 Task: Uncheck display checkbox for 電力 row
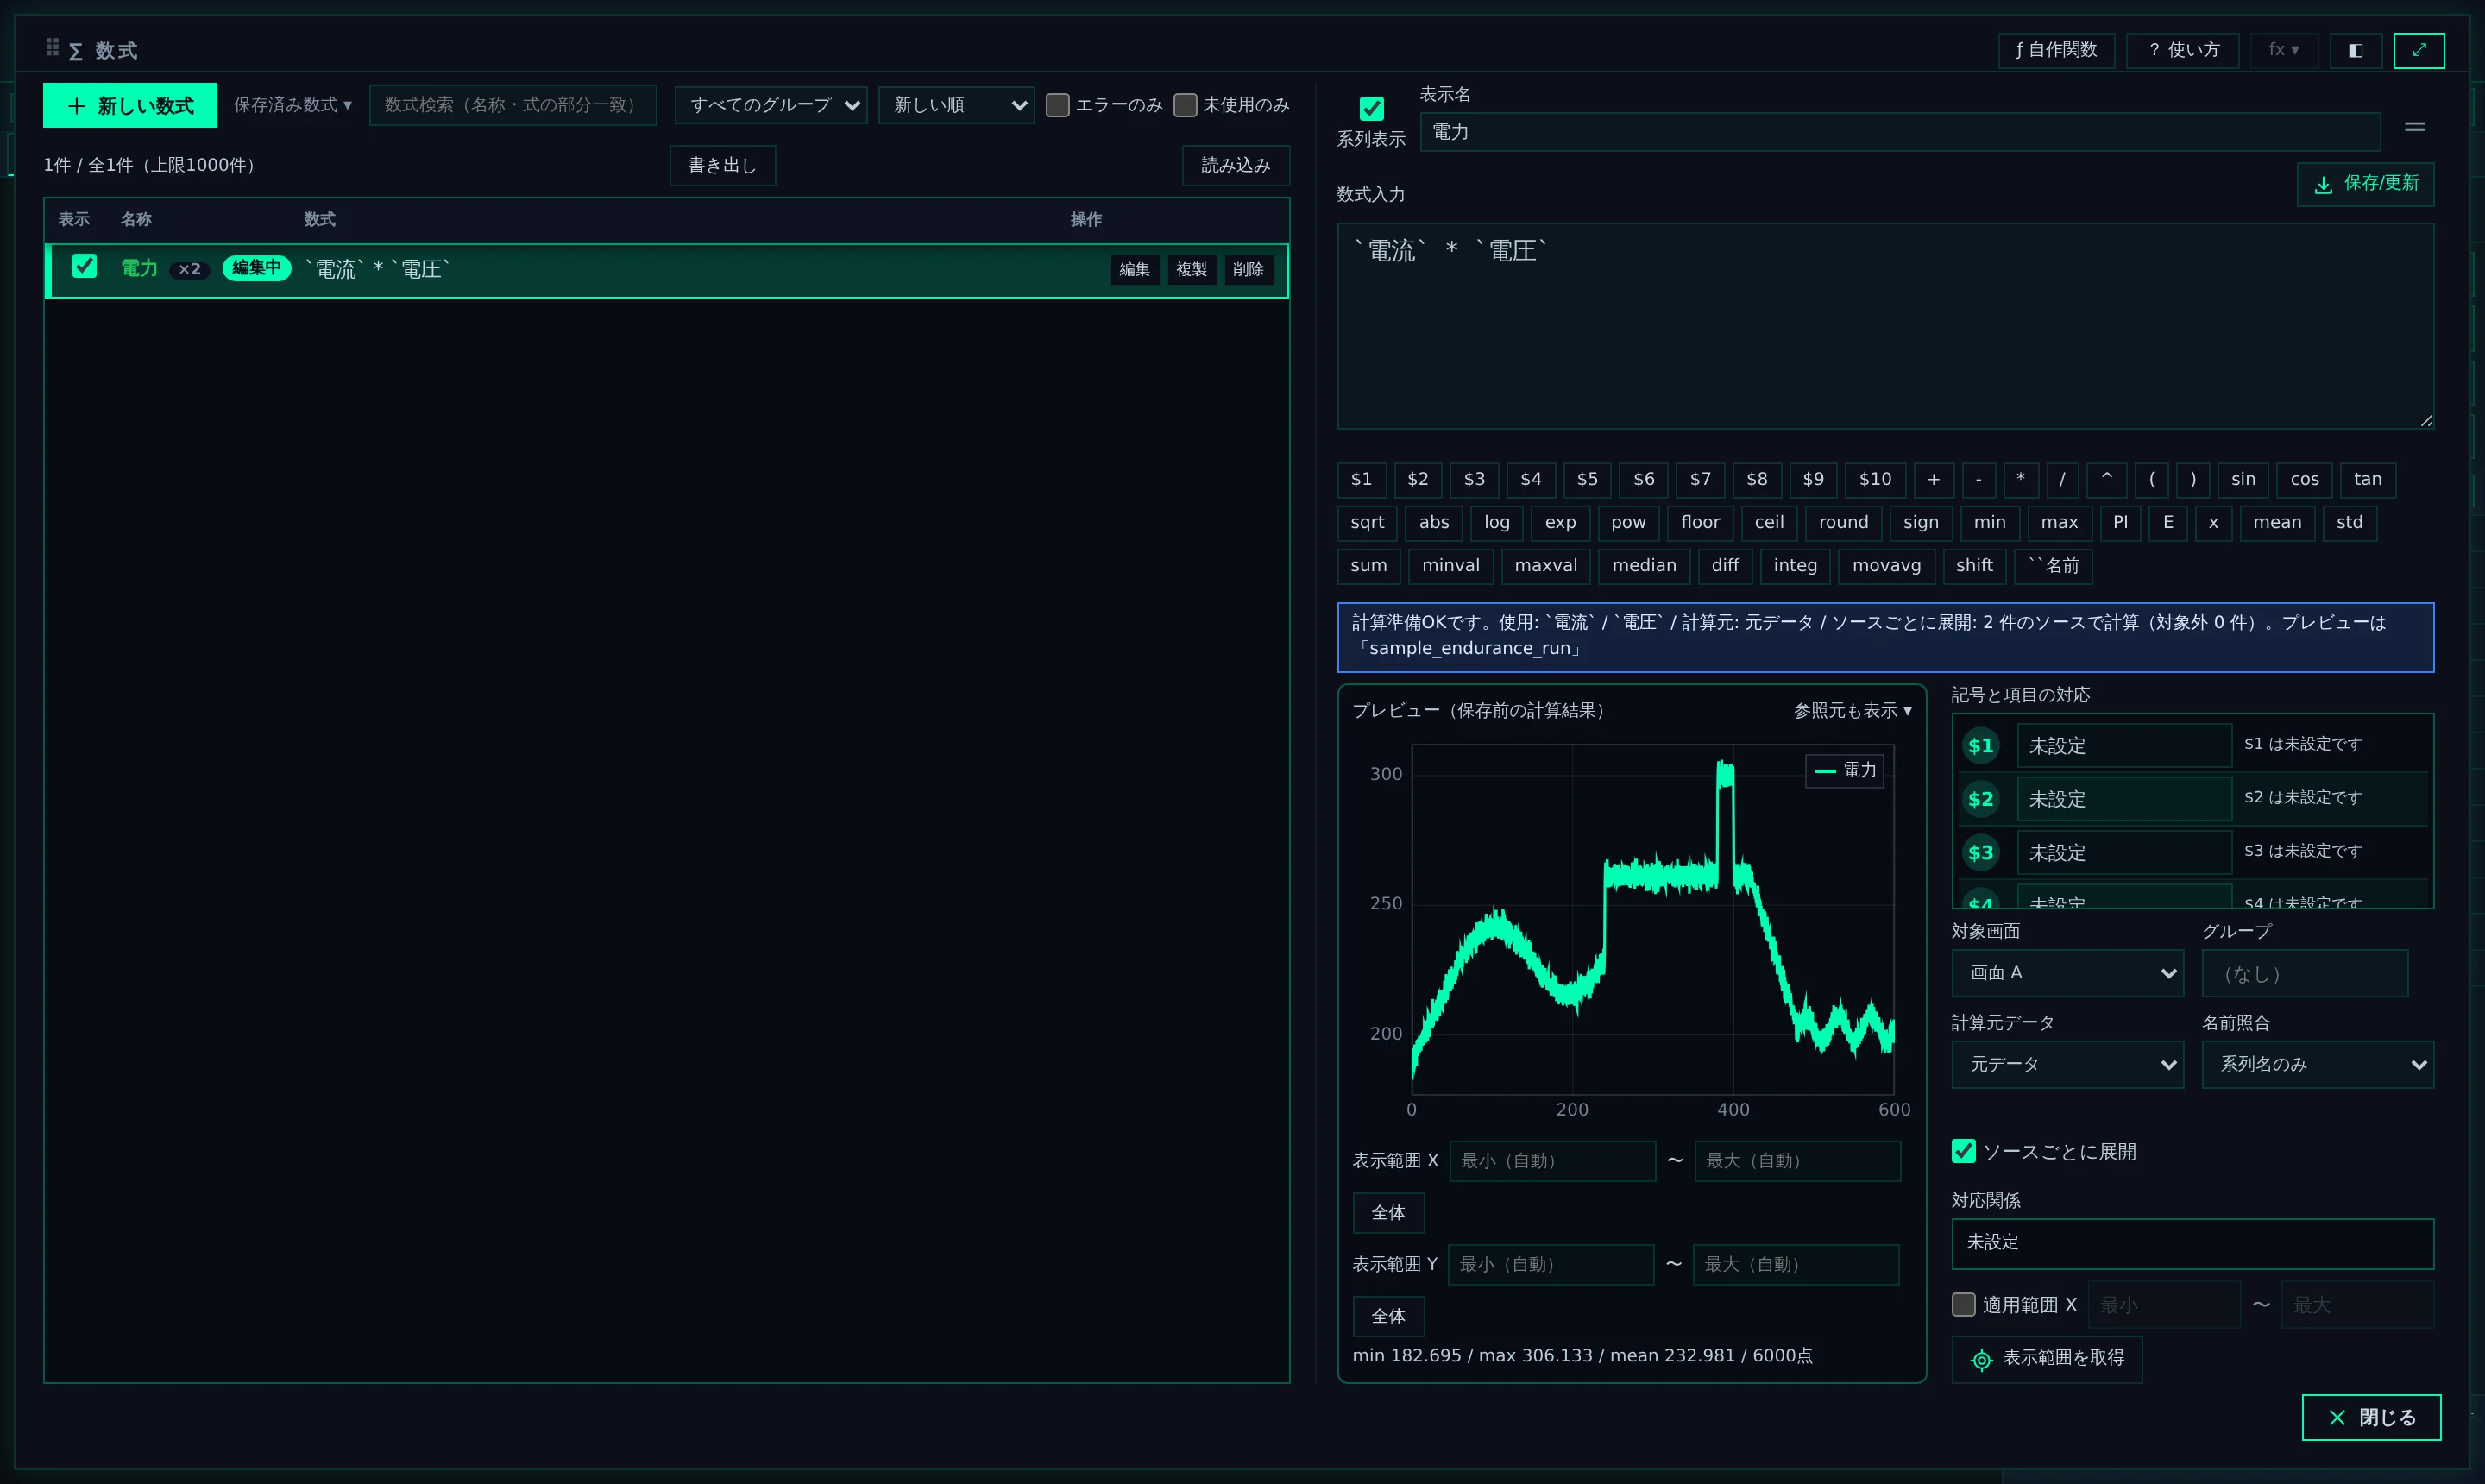coord(84,266)
